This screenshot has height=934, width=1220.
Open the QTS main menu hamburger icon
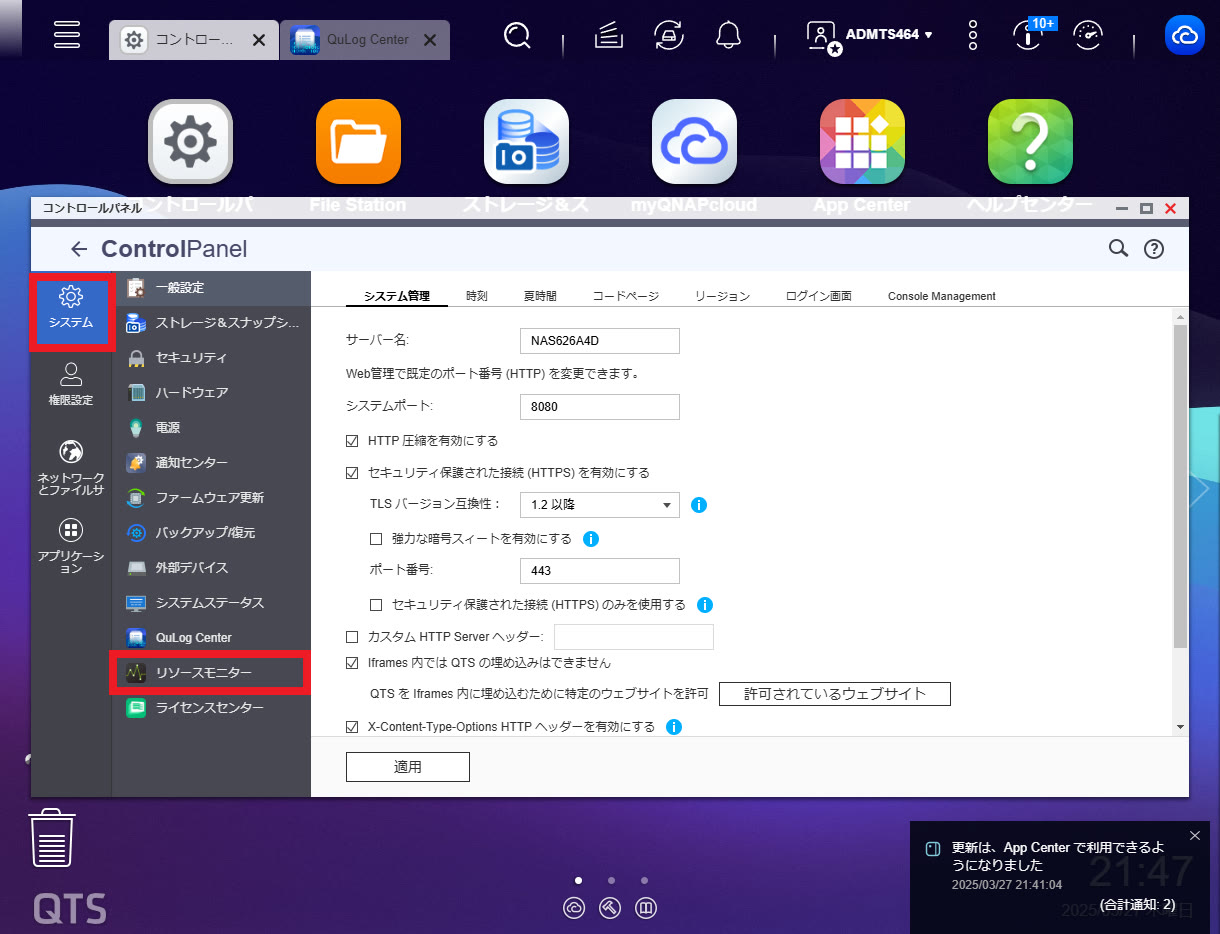(67, 36)
